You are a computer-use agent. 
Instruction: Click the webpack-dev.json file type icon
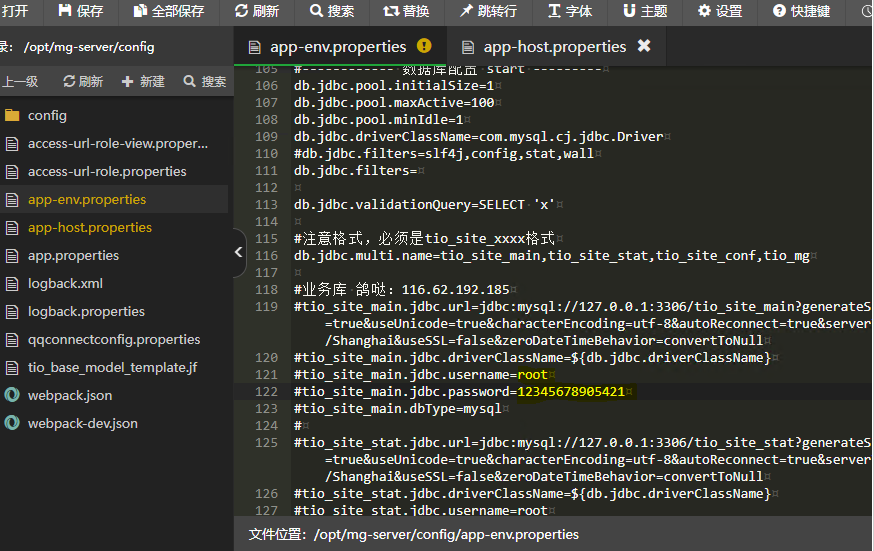point(12,422)
